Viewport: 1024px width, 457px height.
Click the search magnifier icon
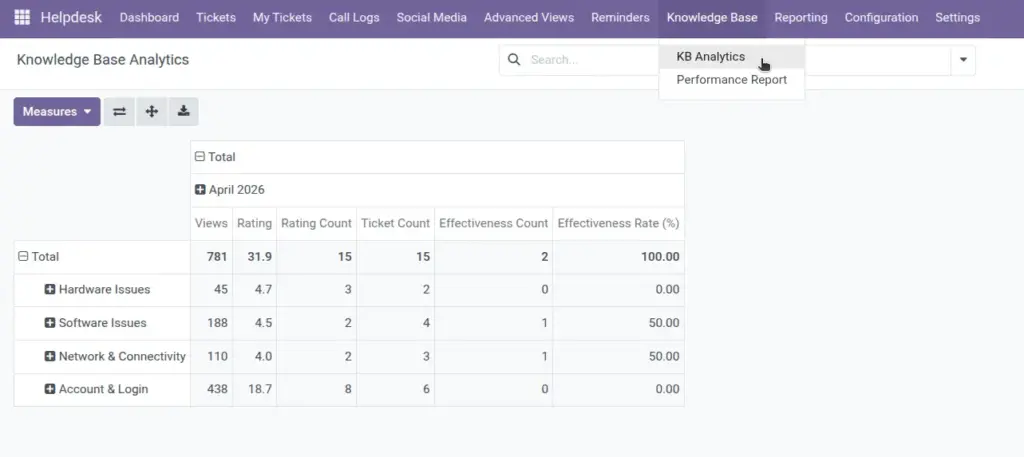point(514,60)
